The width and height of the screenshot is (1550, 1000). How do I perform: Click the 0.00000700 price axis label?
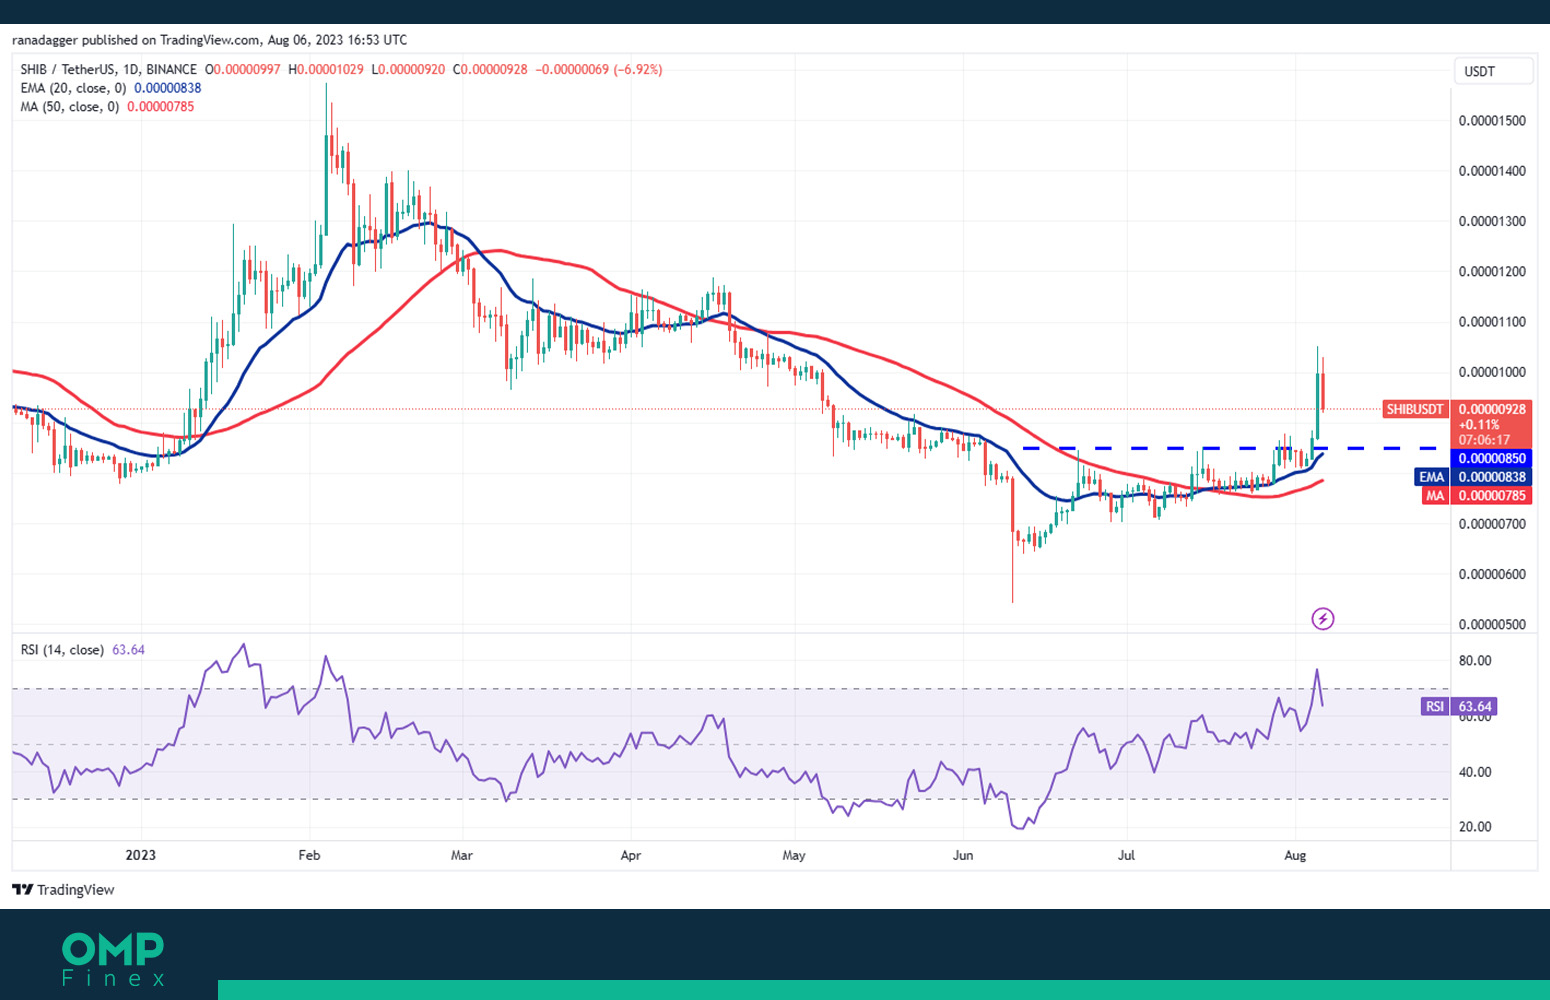[1492, 524]
